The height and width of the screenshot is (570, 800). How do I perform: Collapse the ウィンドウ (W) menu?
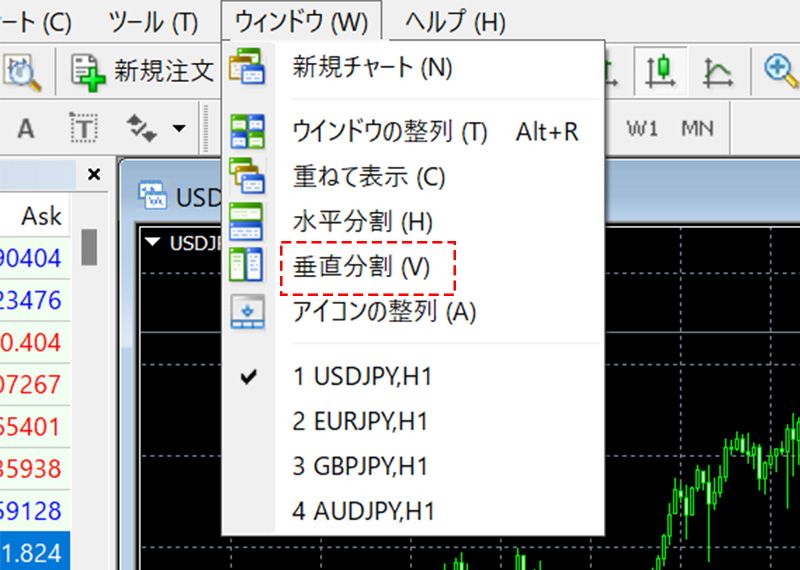point(301,21)
